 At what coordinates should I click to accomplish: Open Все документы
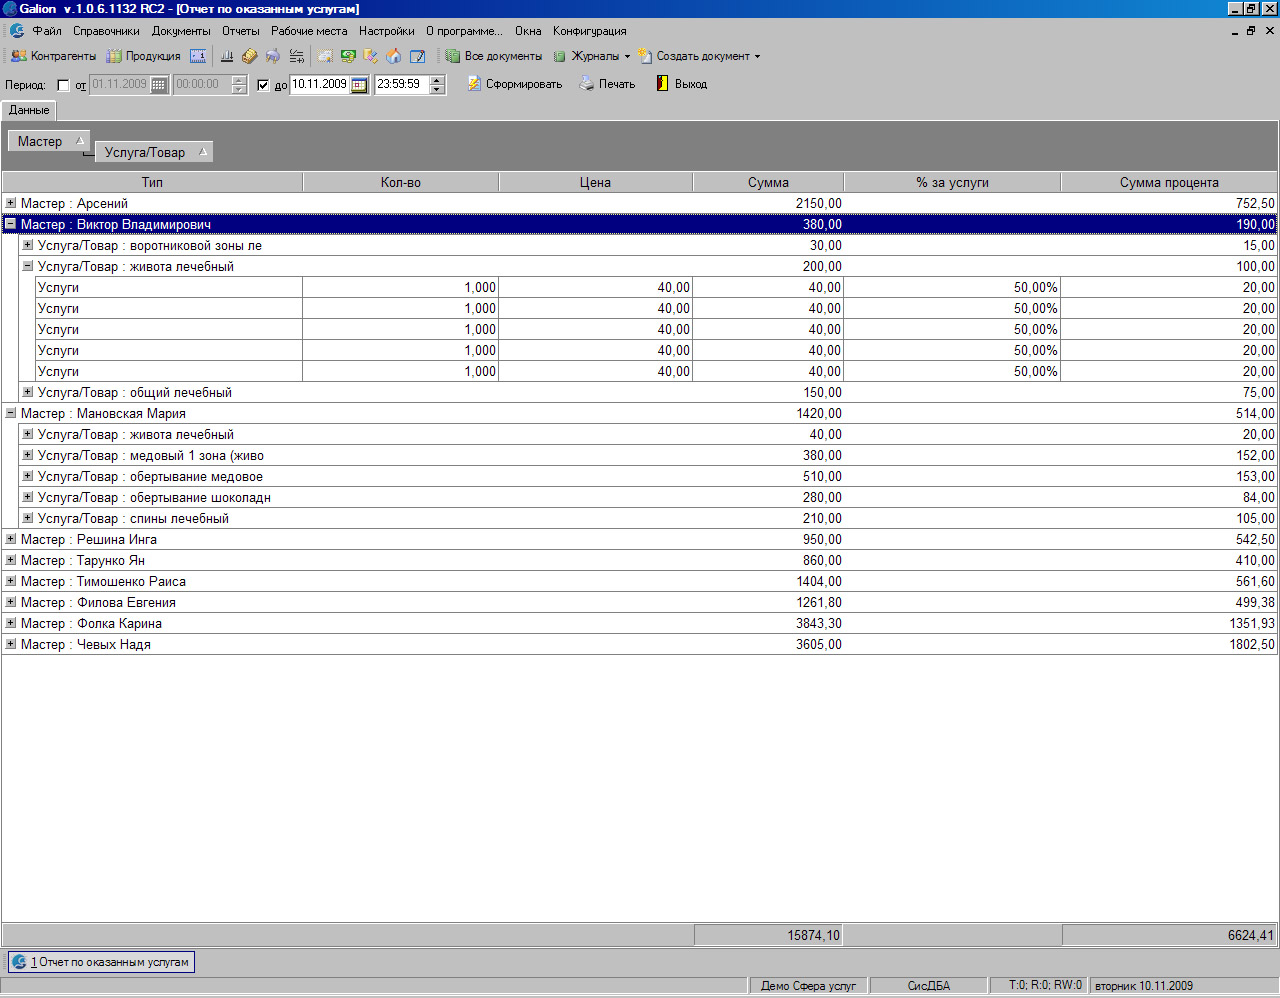tap(494, 56)
